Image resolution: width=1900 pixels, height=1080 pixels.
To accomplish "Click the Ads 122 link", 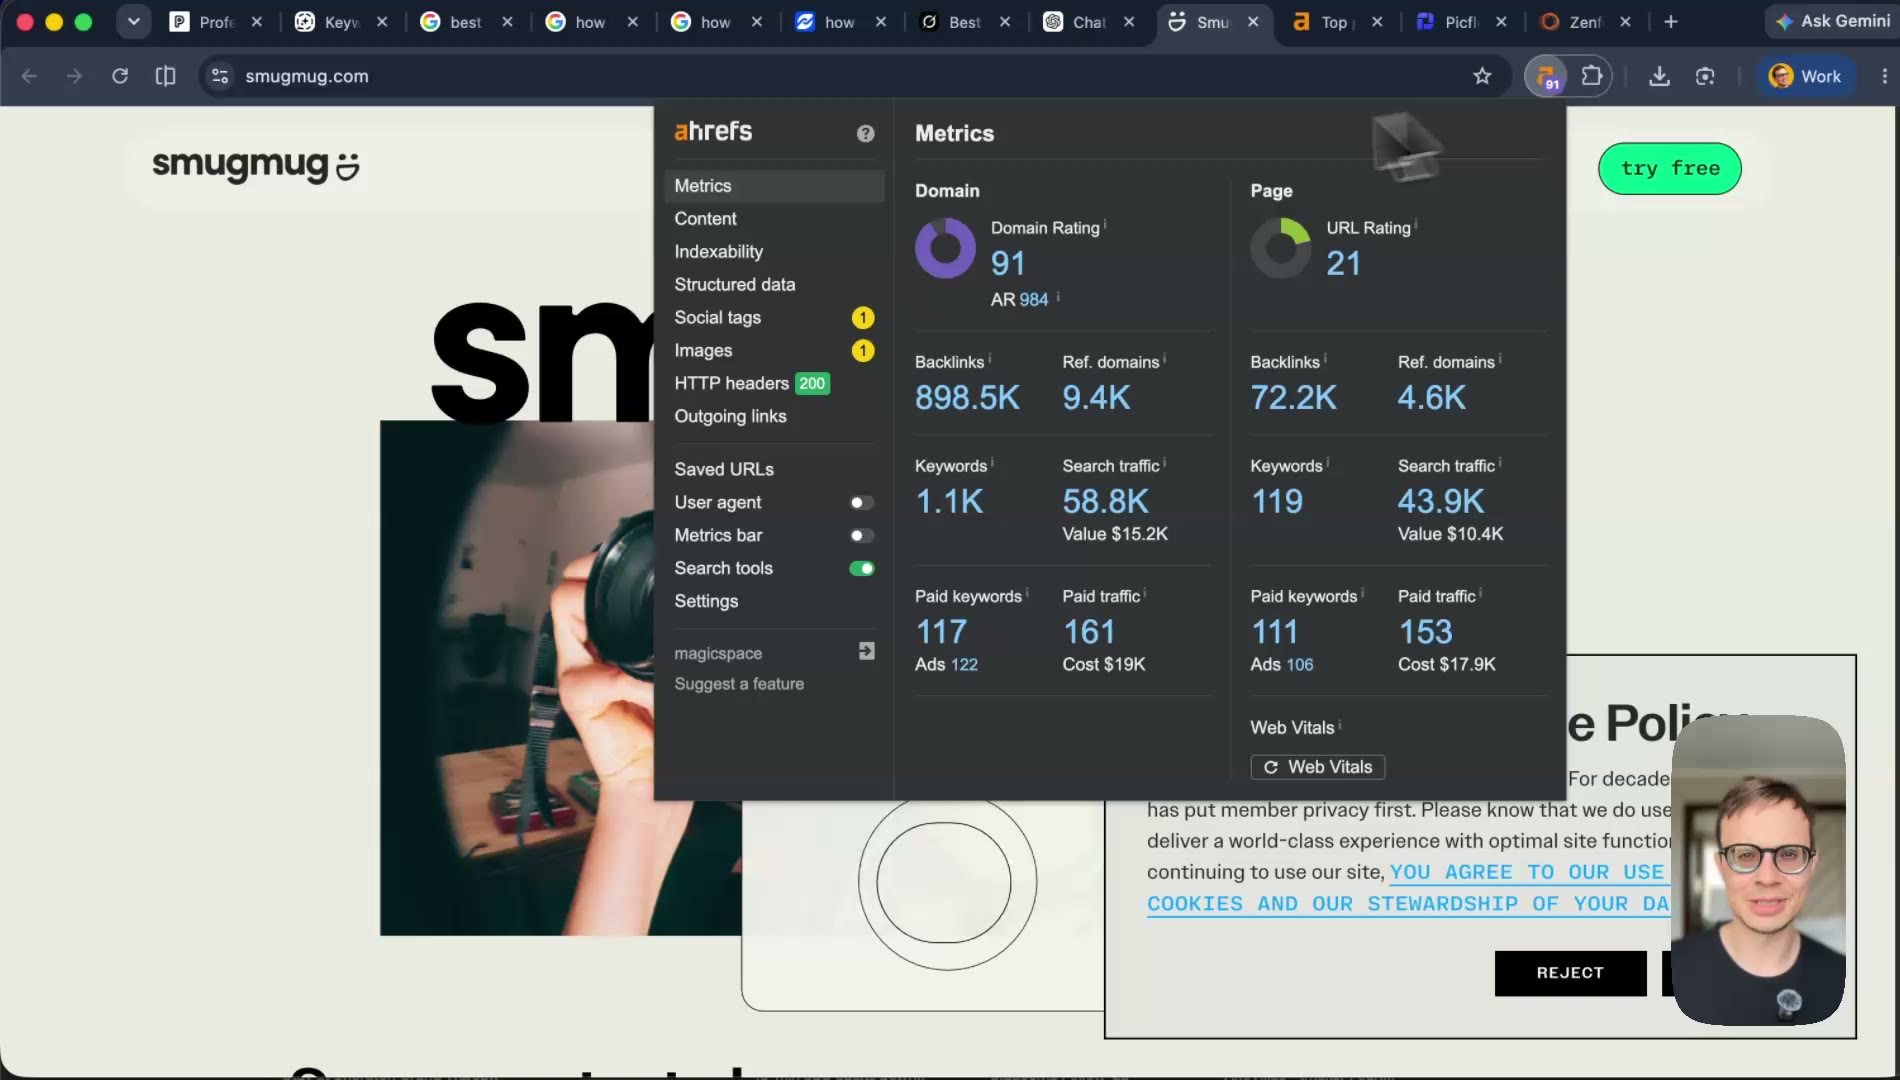I will (964, 665).
